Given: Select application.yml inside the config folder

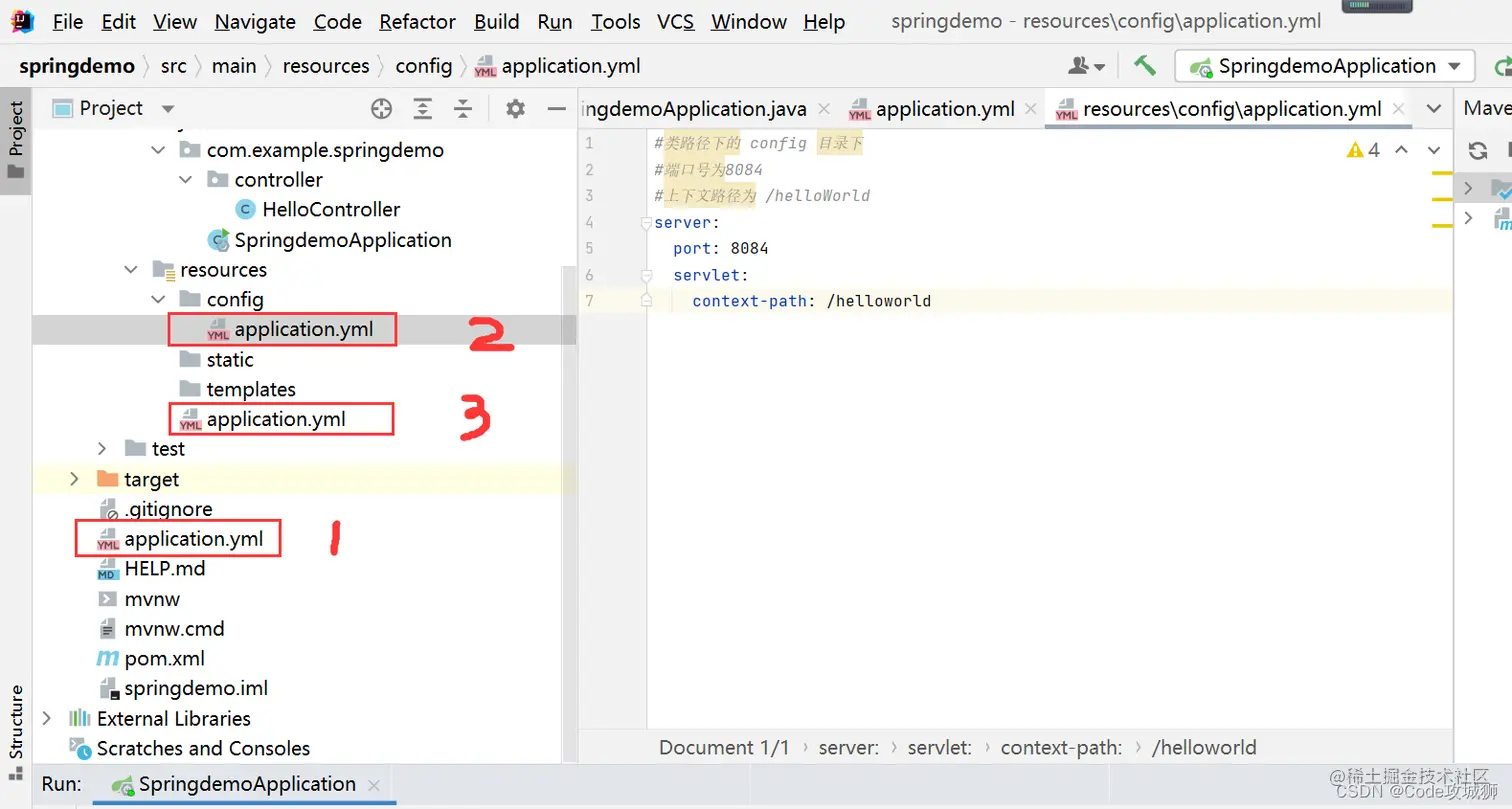Looking at the screenshot, I should [304, 330].
